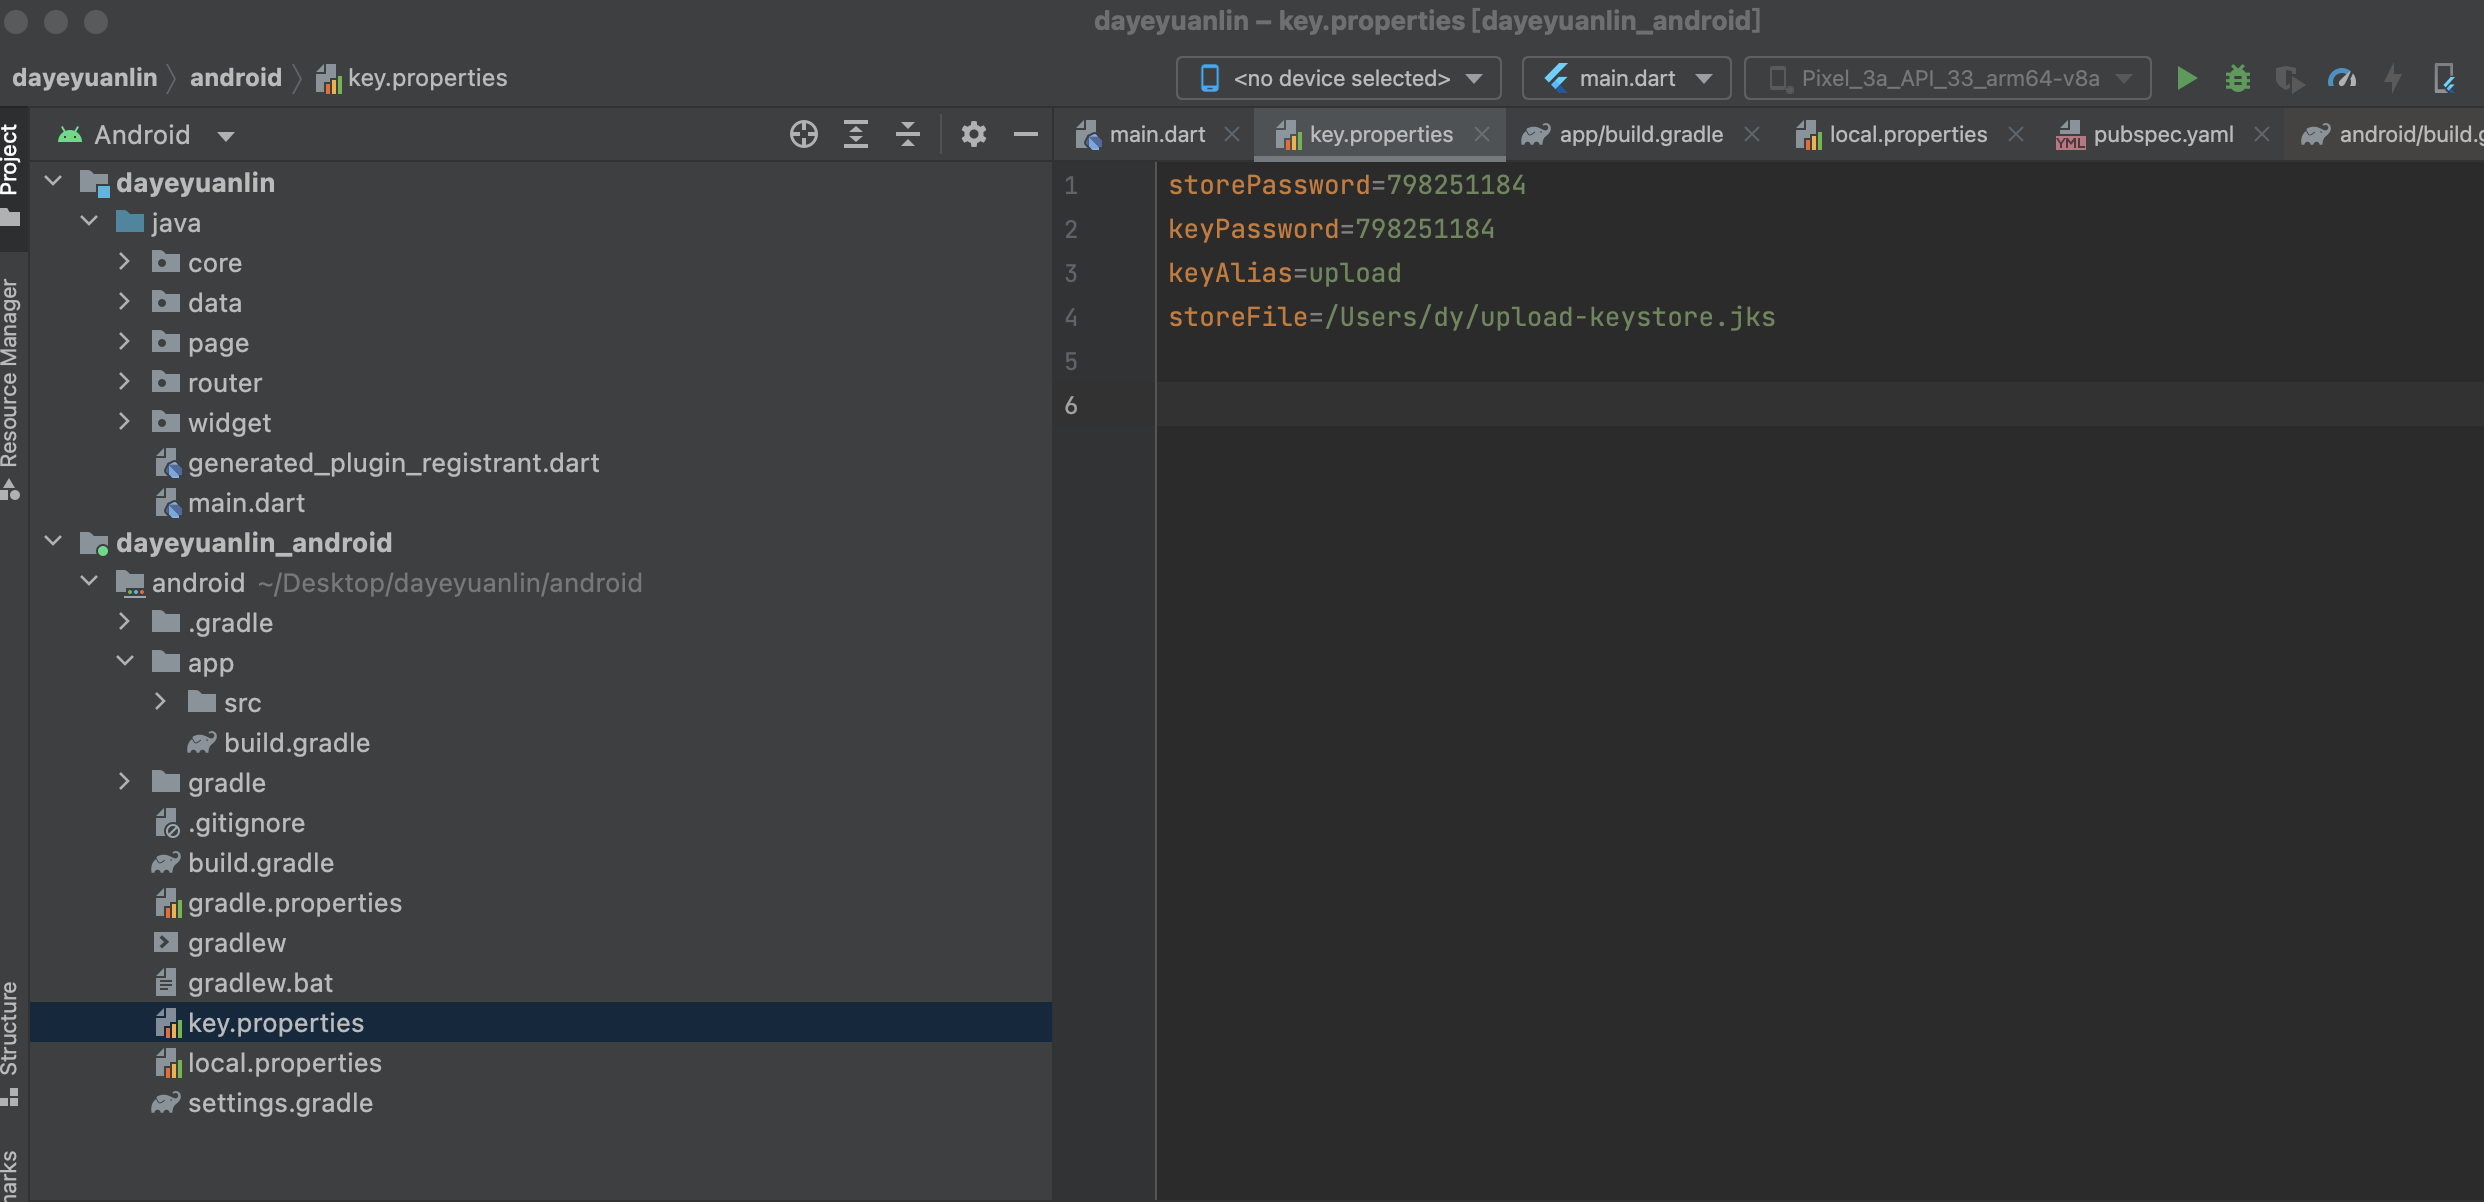2484x1202 pixels.
Task: Click the Flutter hot reload lightning icon
Action: click(x=2393, y=78)
